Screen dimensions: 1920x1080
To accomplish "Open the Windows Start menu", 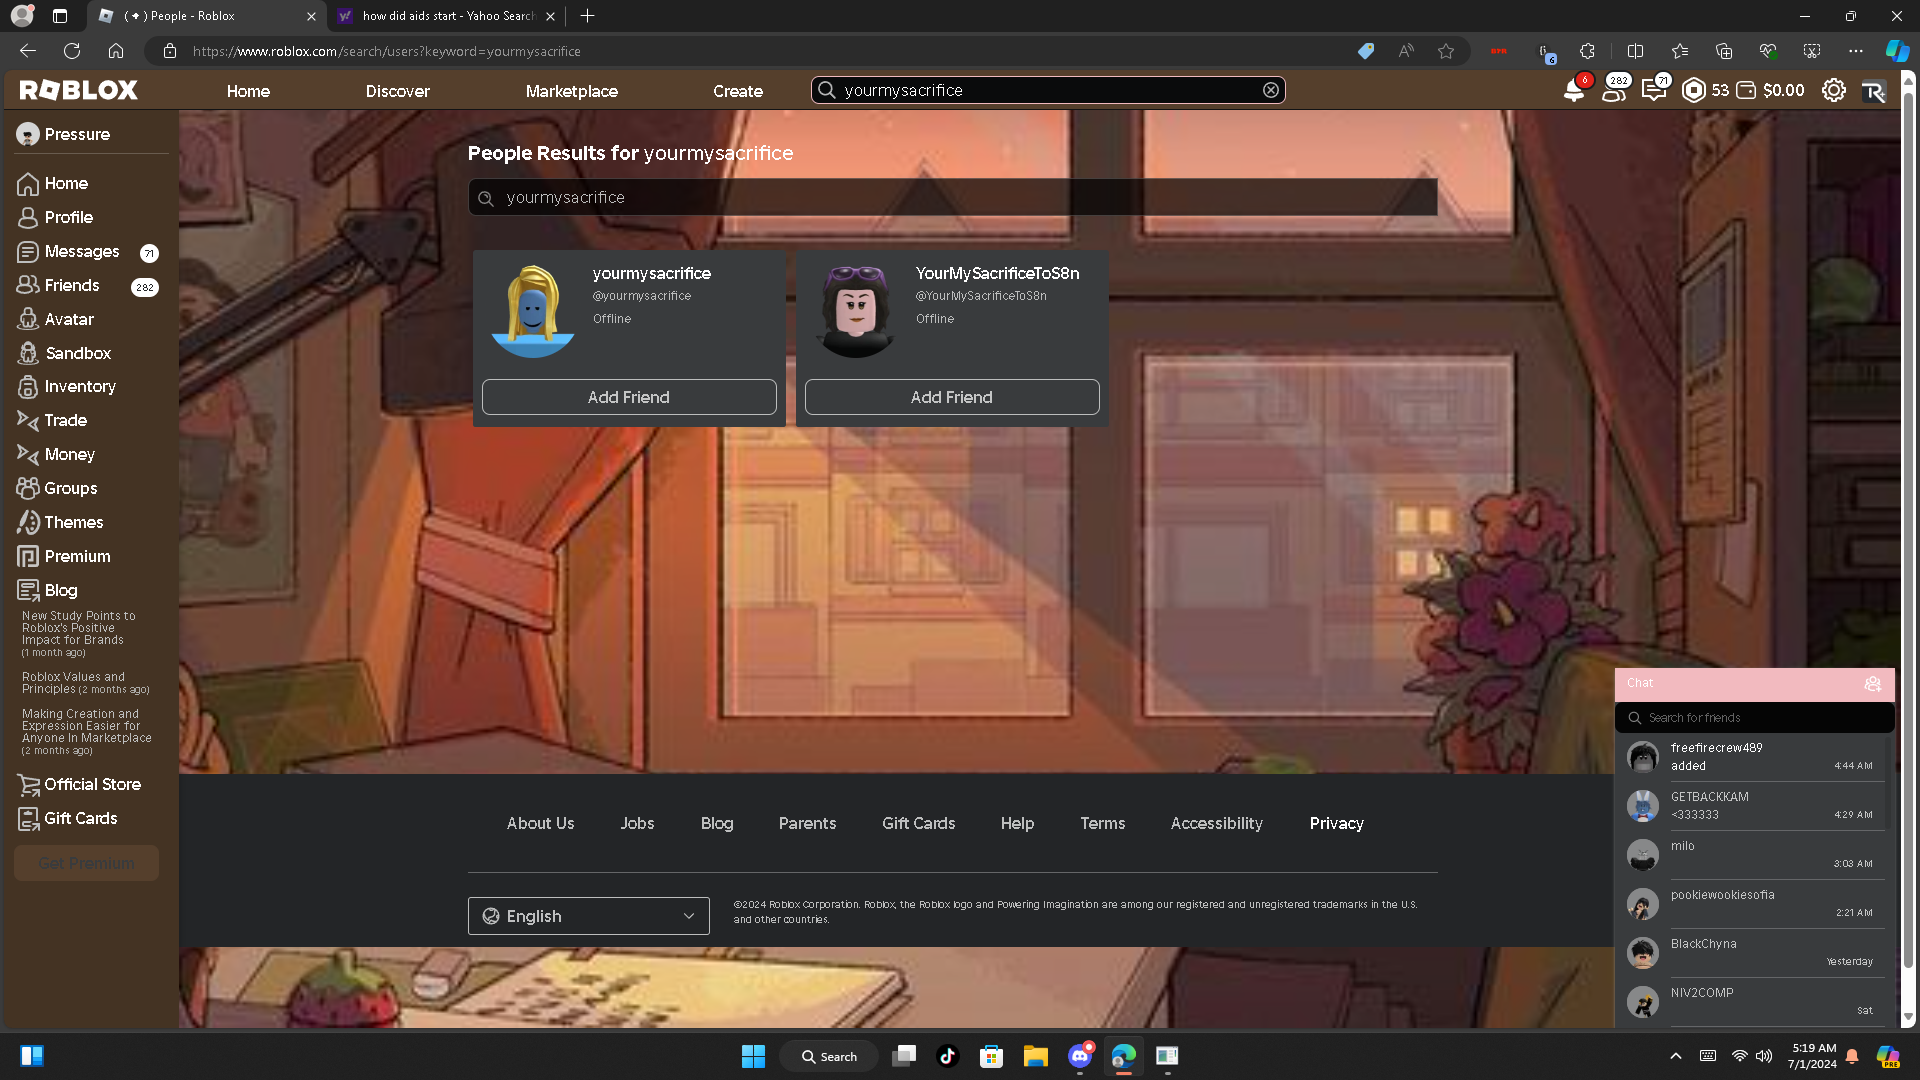I will (753, 1056).
